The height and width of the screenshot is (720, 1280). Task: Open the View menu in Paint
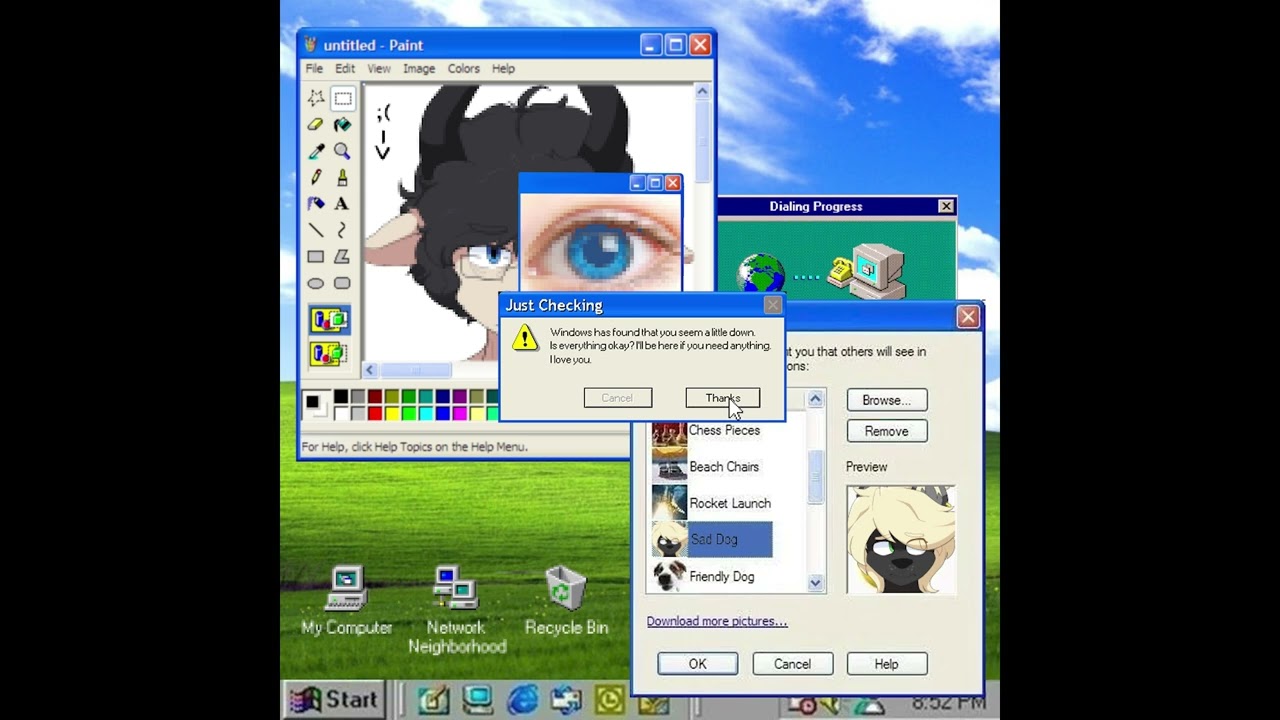[379, 69]
